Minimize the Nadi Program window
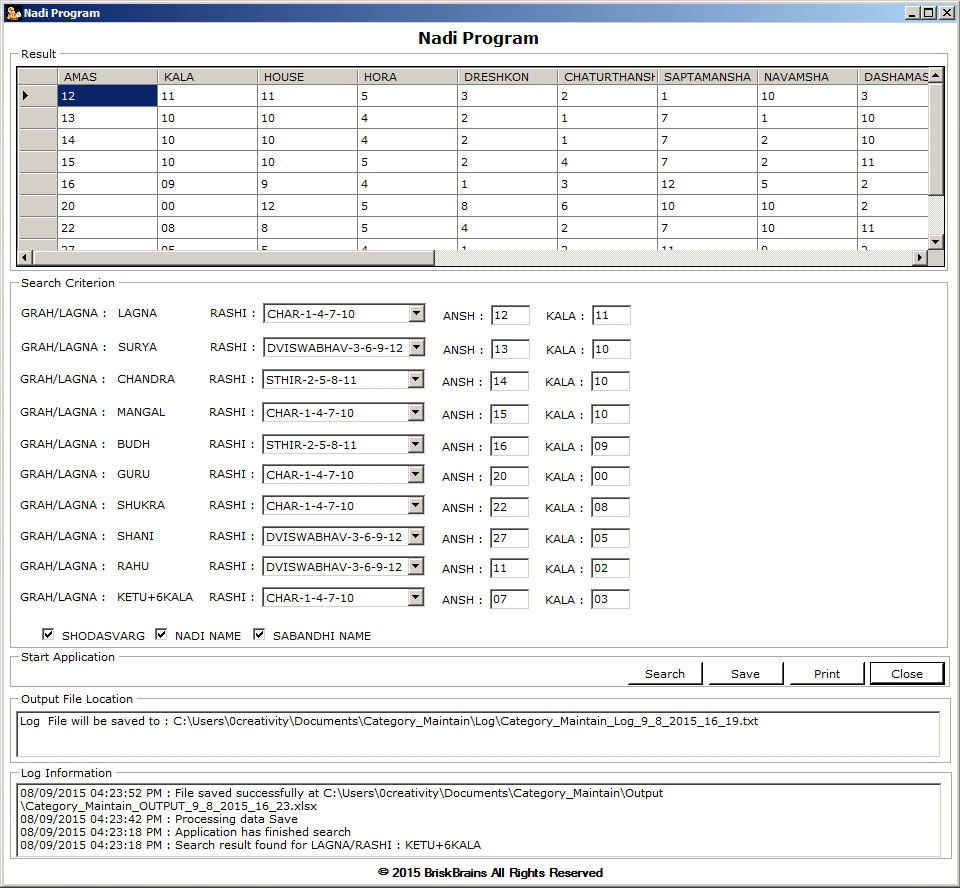 (x=913, y=13)
